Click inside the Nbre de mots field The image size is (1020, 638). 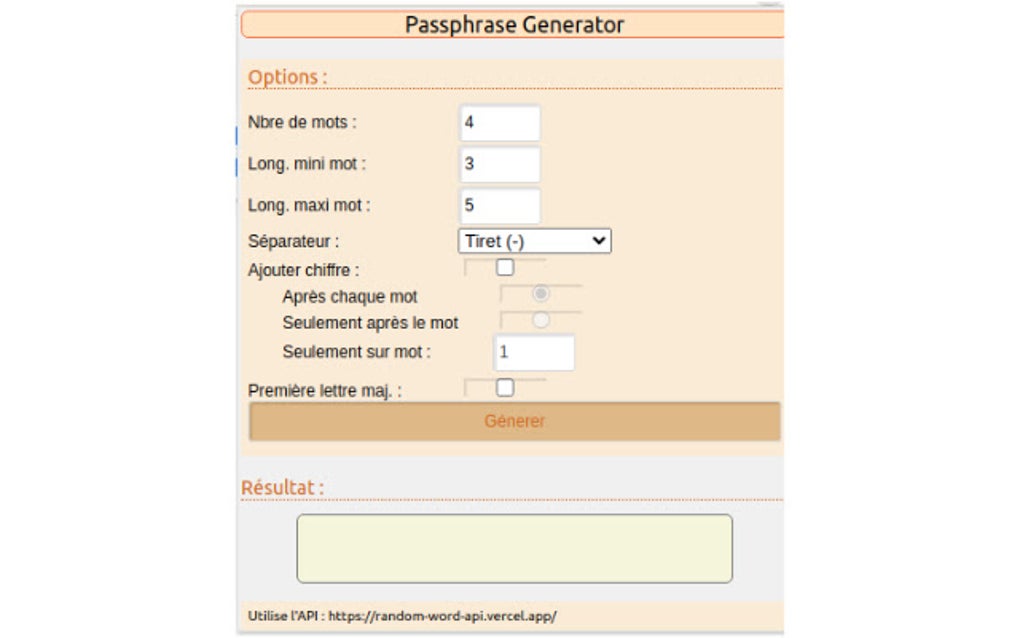(497, 122)
